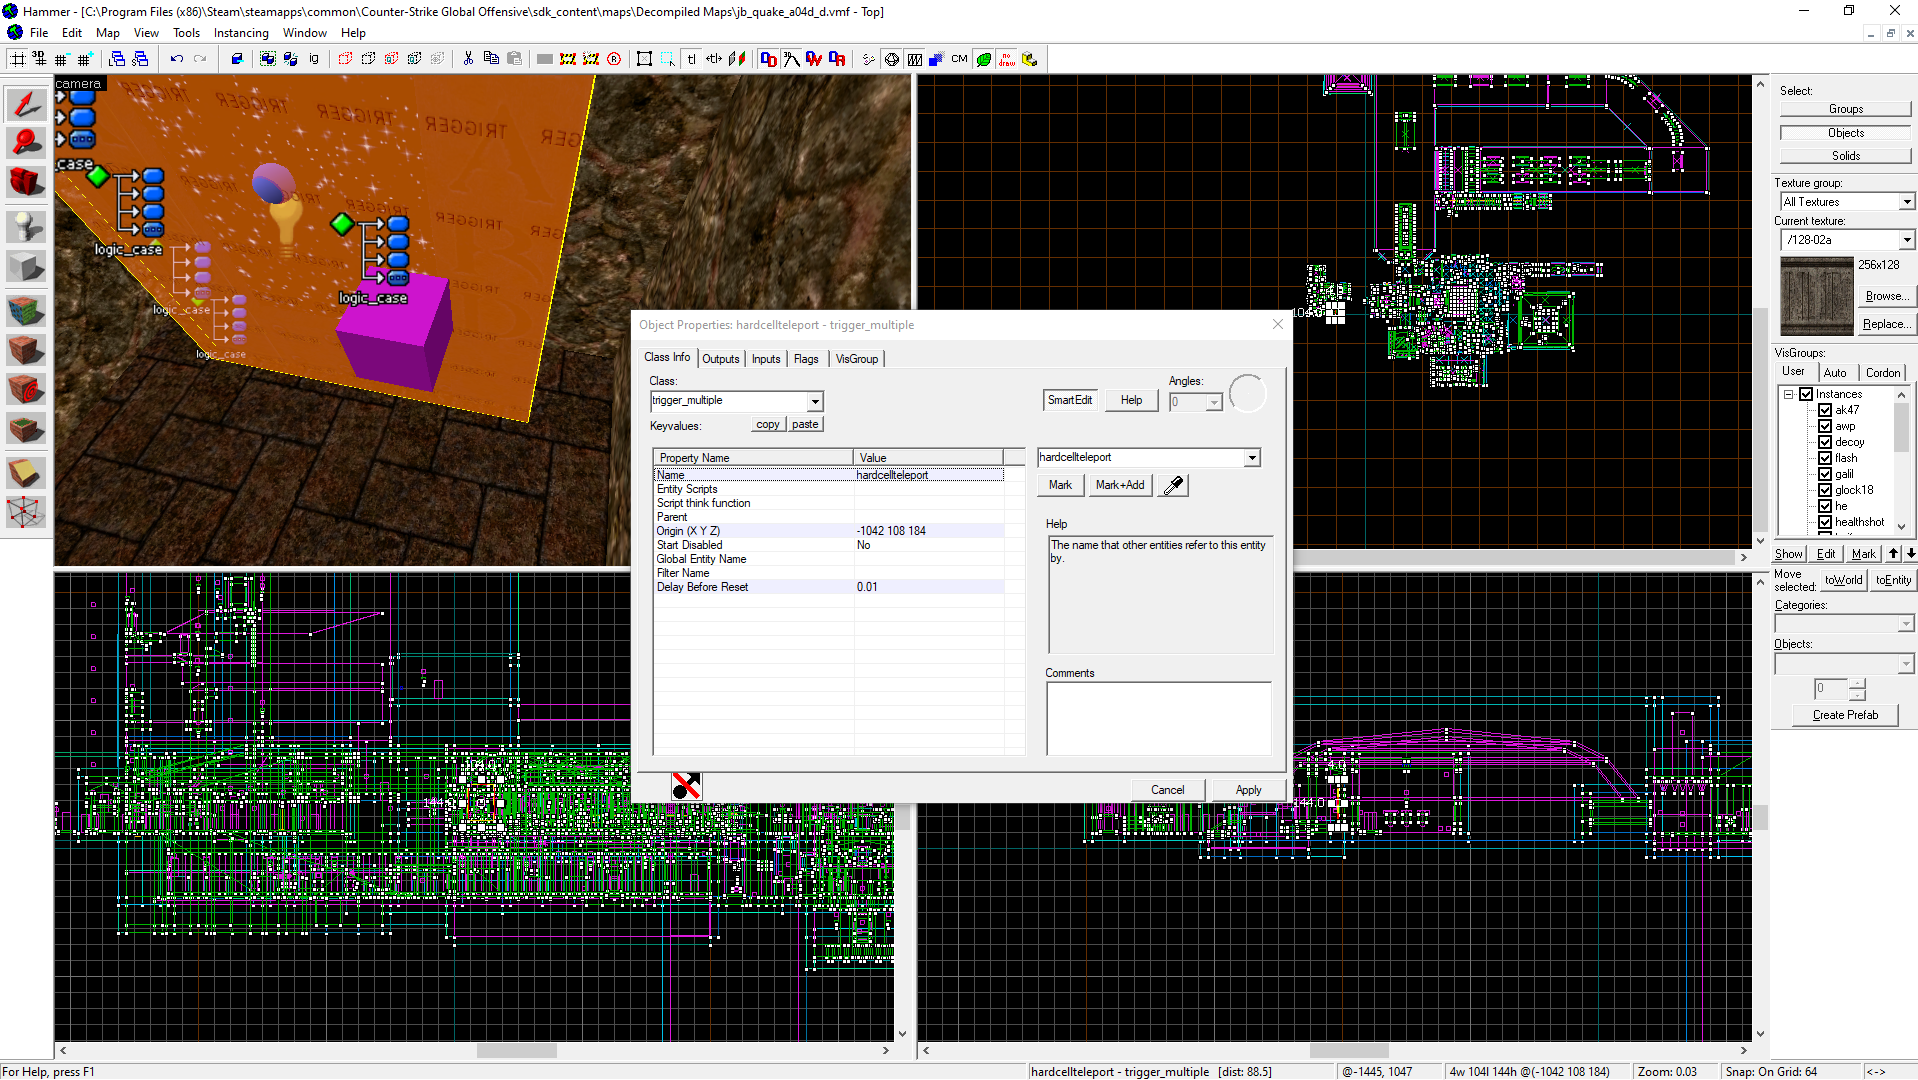1918x1080 pixels.
Task: Select the Apply Current Texture tool
Action: [x=26, y=350]
